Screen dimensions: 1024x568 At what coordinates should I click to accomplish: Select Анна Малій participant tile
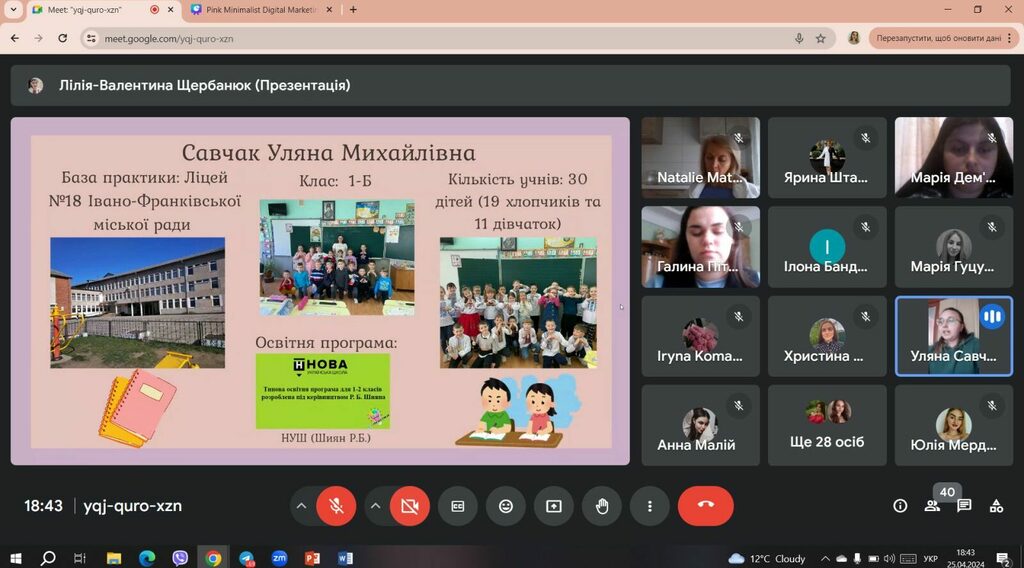tap(700, 425)
